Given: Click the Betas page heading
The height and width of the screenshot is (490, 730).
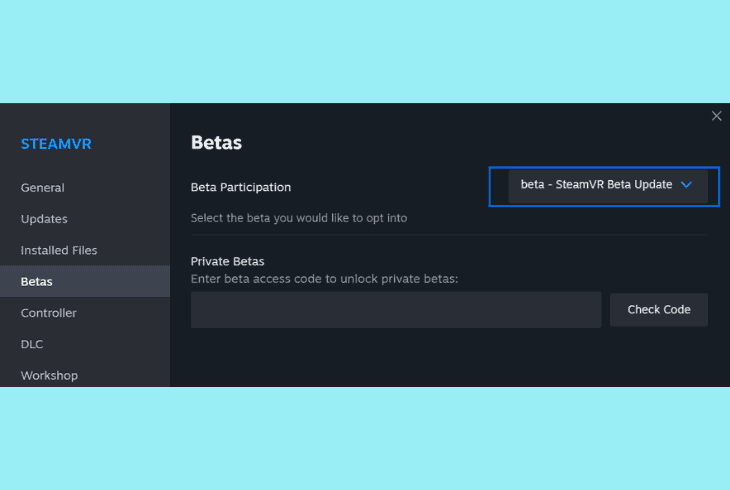Looking at the screenshot, I should tap(216, 143).
